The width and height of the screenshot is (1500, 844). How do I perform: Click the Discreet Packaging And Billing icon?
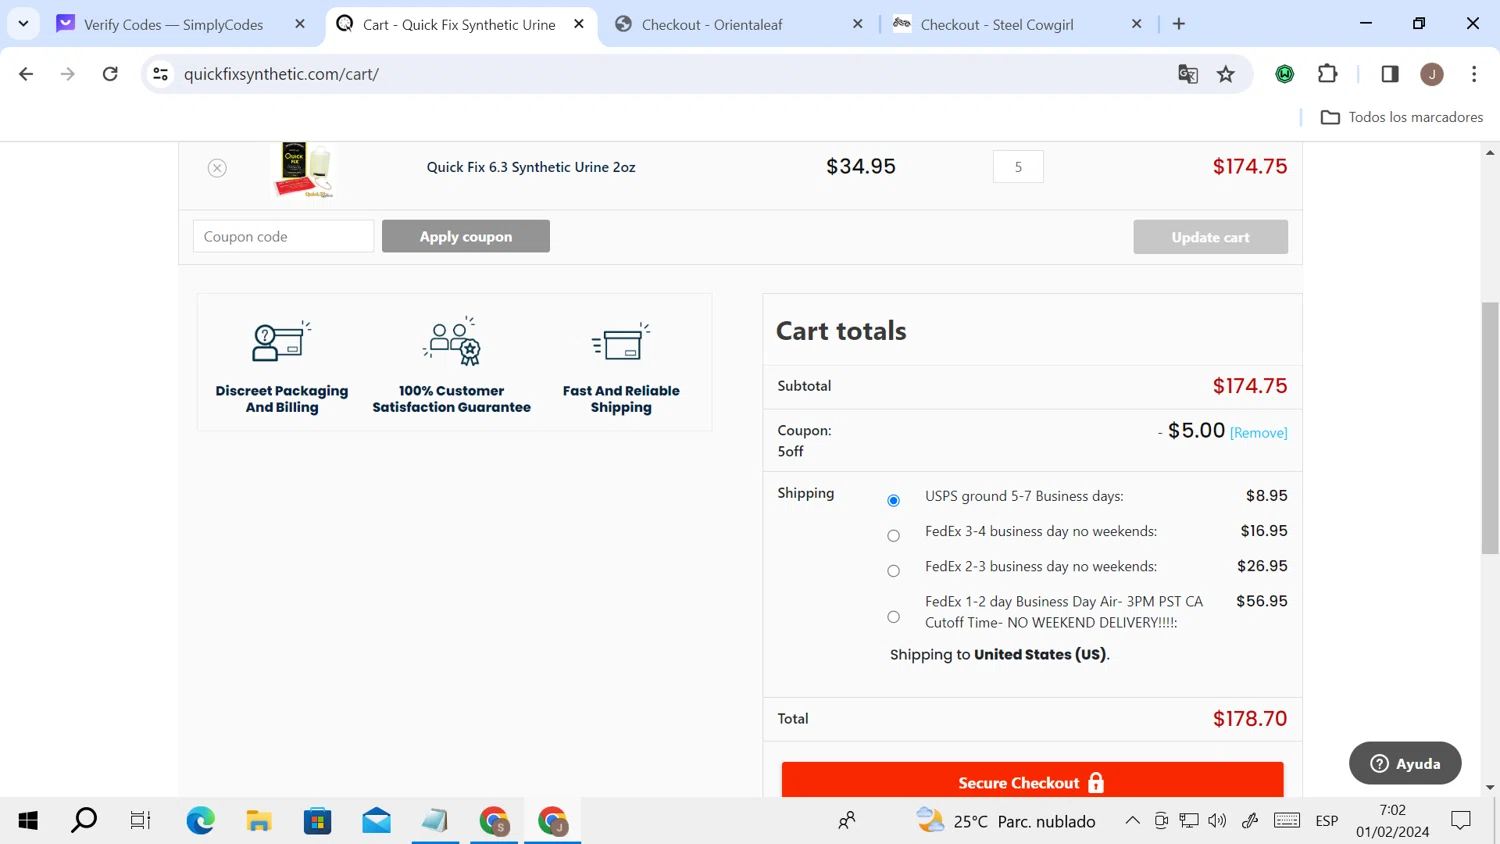(282, 342)
